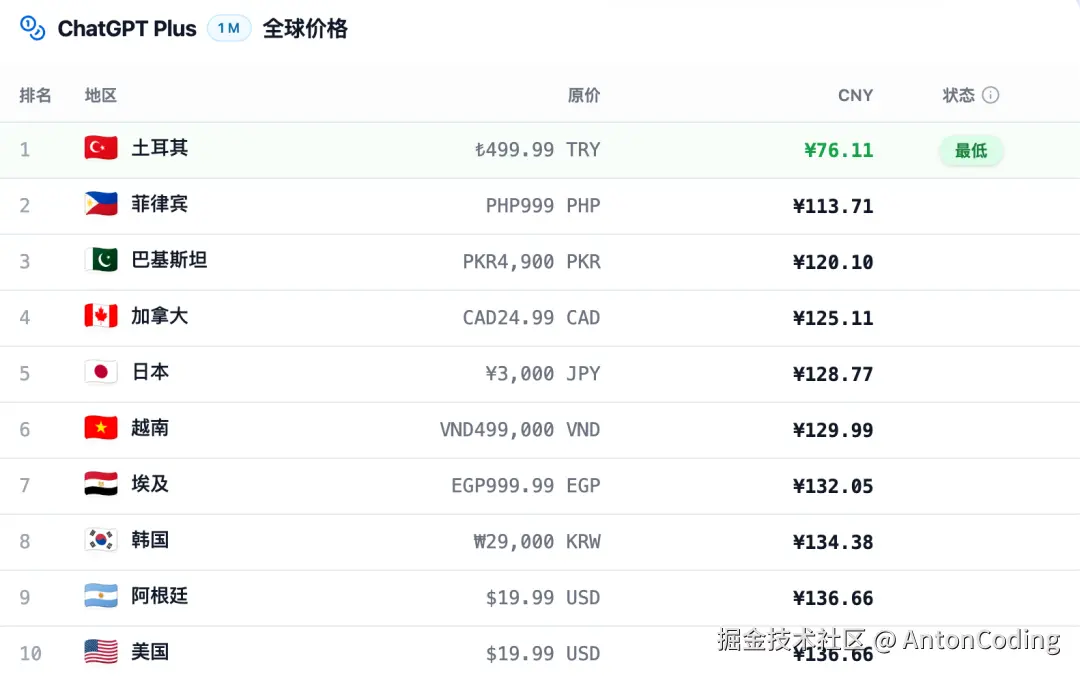Click the Pakistan flag icon
1080x676 pixels.
[x=101, y=260]
